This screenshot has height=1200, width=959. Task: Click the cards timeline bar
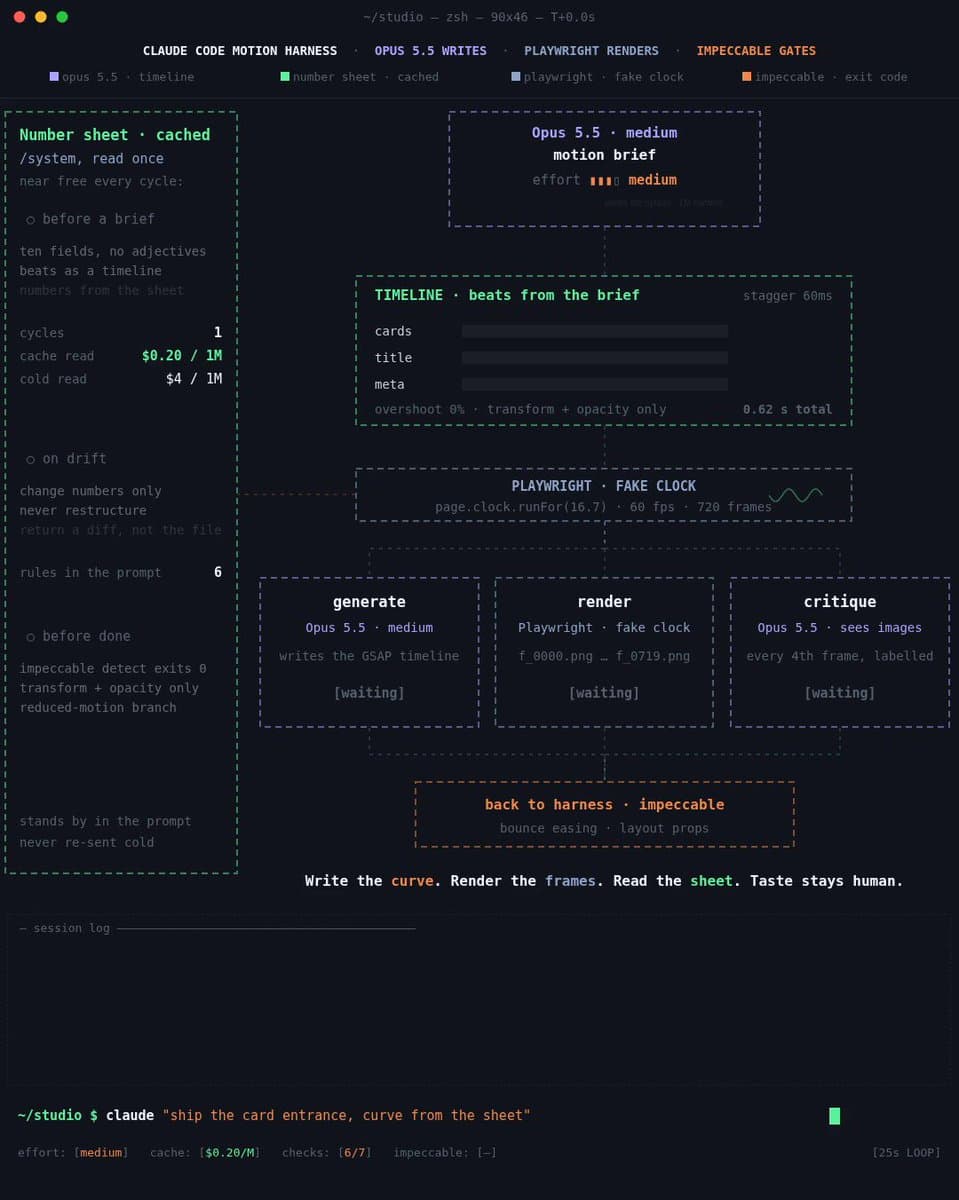[x=595, y=331]
